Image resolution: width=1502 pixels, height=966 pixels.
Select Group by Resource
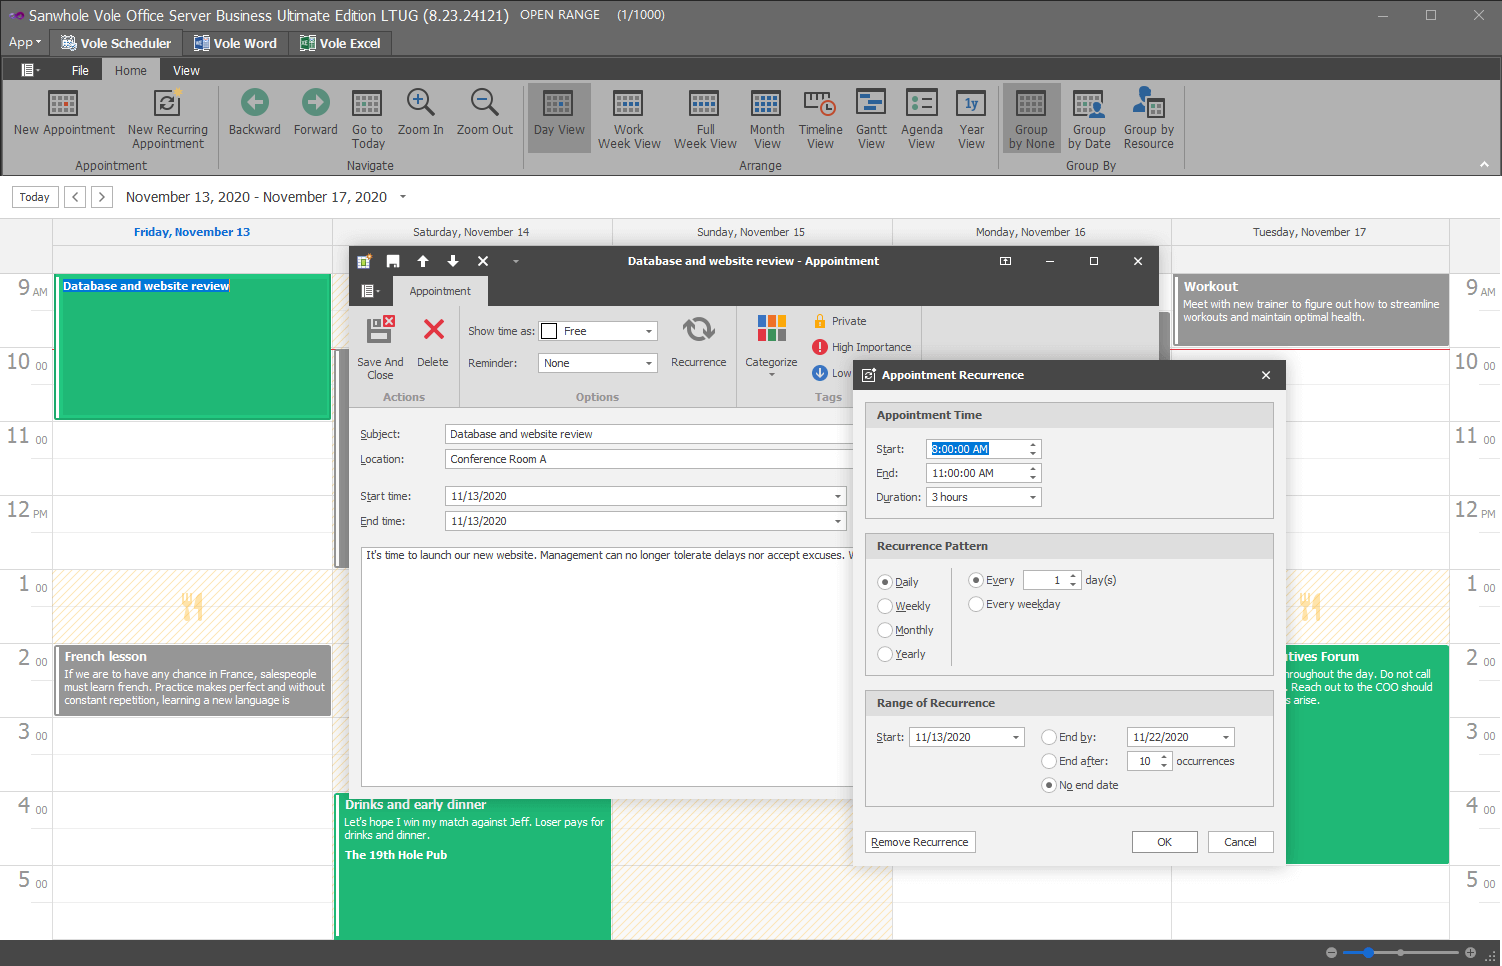click(x=1148, y=119)
